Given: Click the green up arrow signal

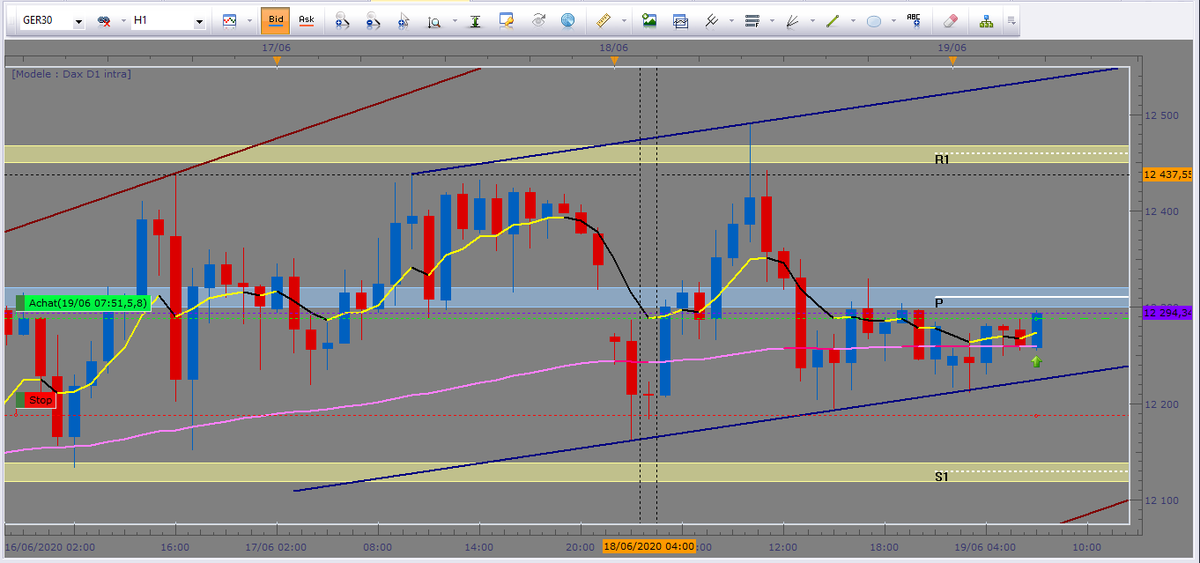Looking at the screenshot, I should tap(1036, 361).
